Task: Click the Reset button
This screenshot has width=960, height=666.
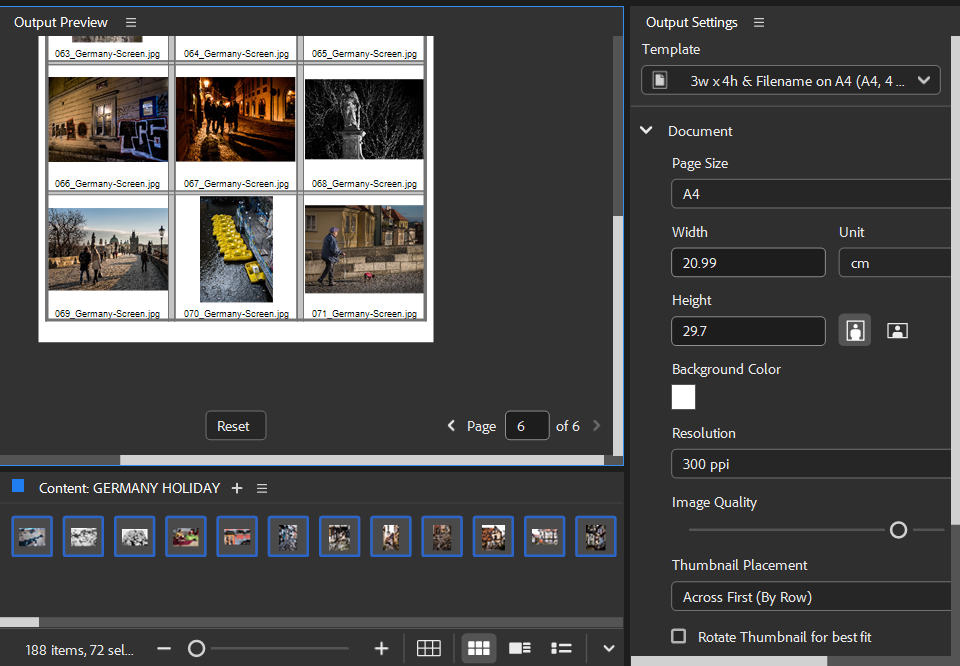Action: coord(233,426)
